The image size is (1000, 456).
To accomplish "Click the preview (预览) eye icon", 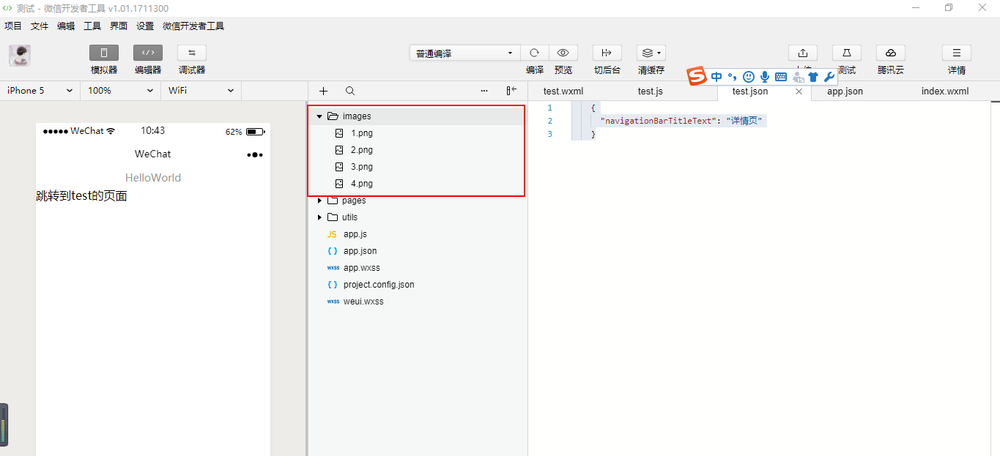I will (563, 53).
